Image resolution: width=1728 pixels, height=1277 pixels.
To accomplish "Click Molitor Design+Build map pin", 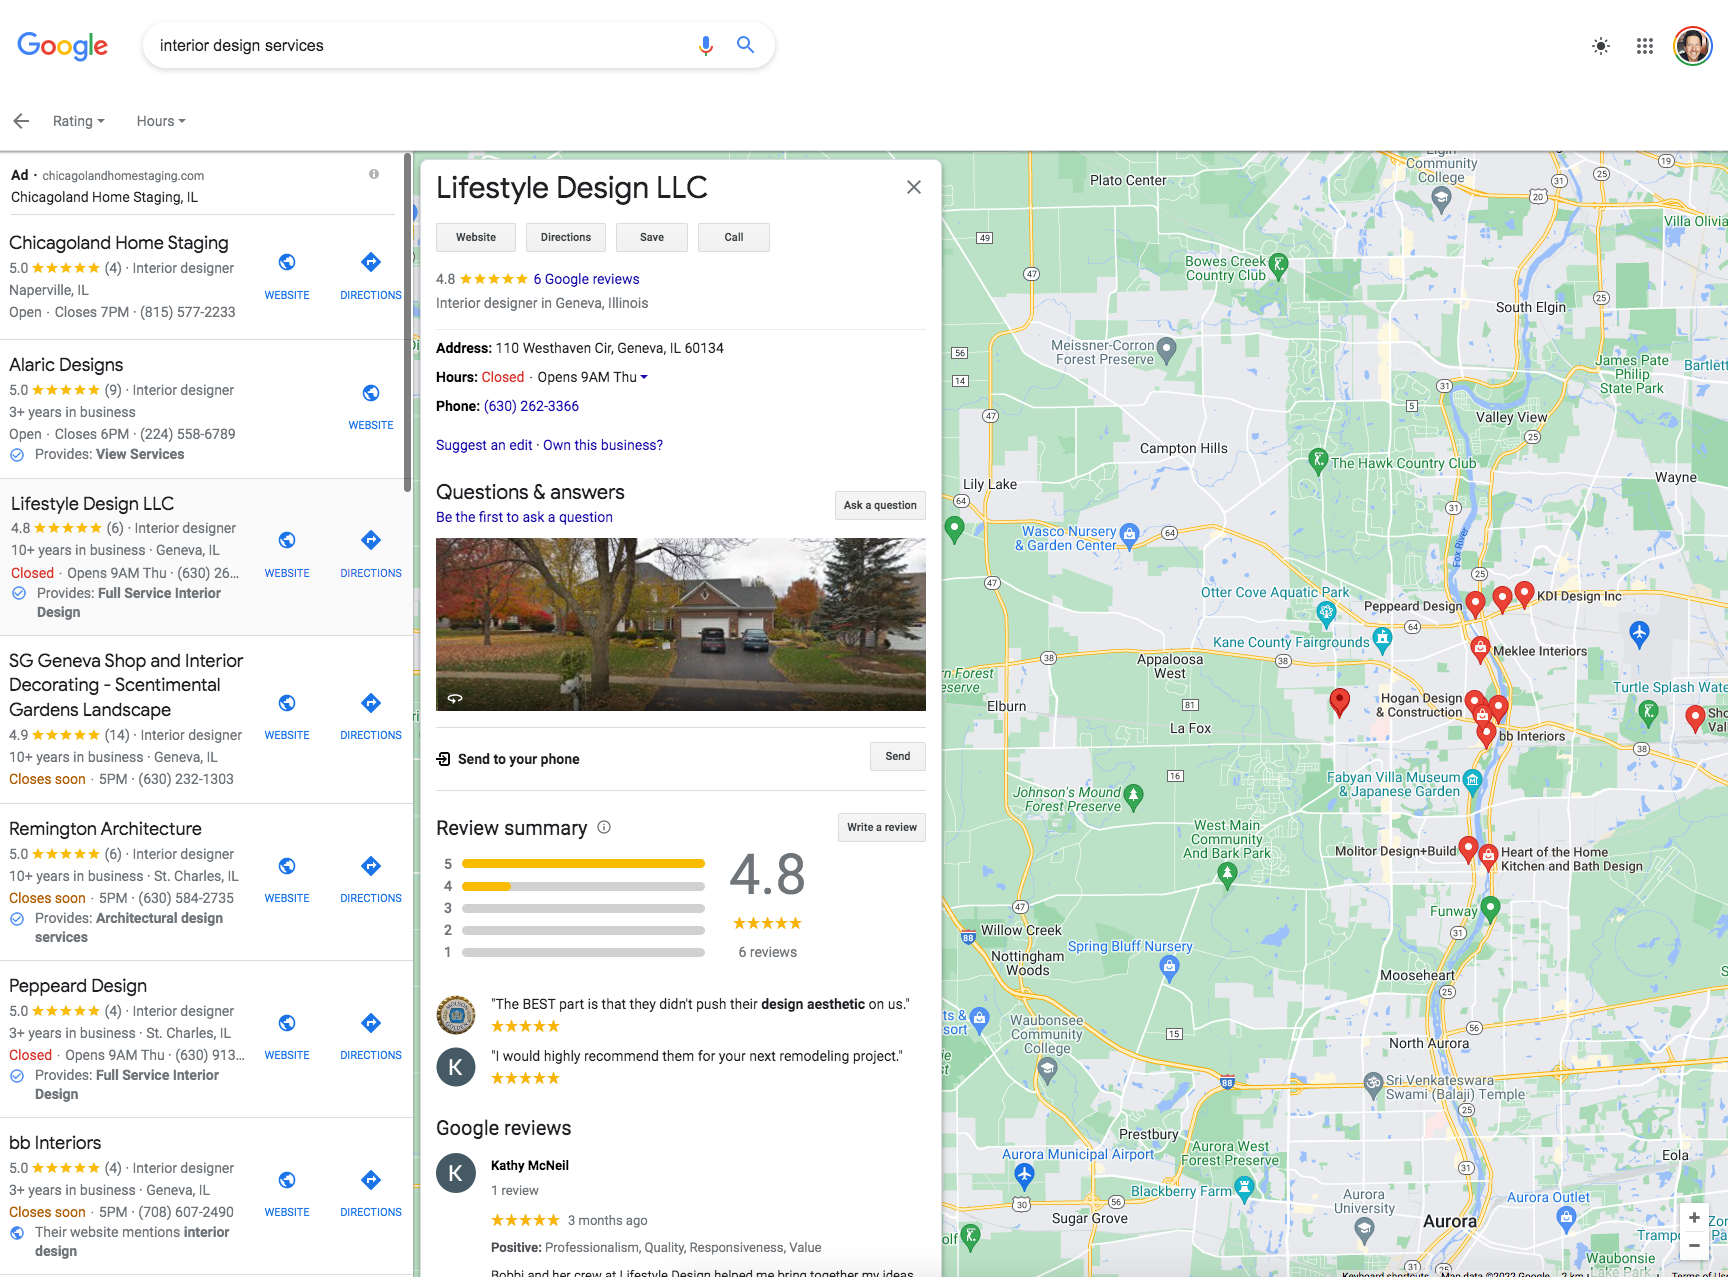I will 1468,850.
